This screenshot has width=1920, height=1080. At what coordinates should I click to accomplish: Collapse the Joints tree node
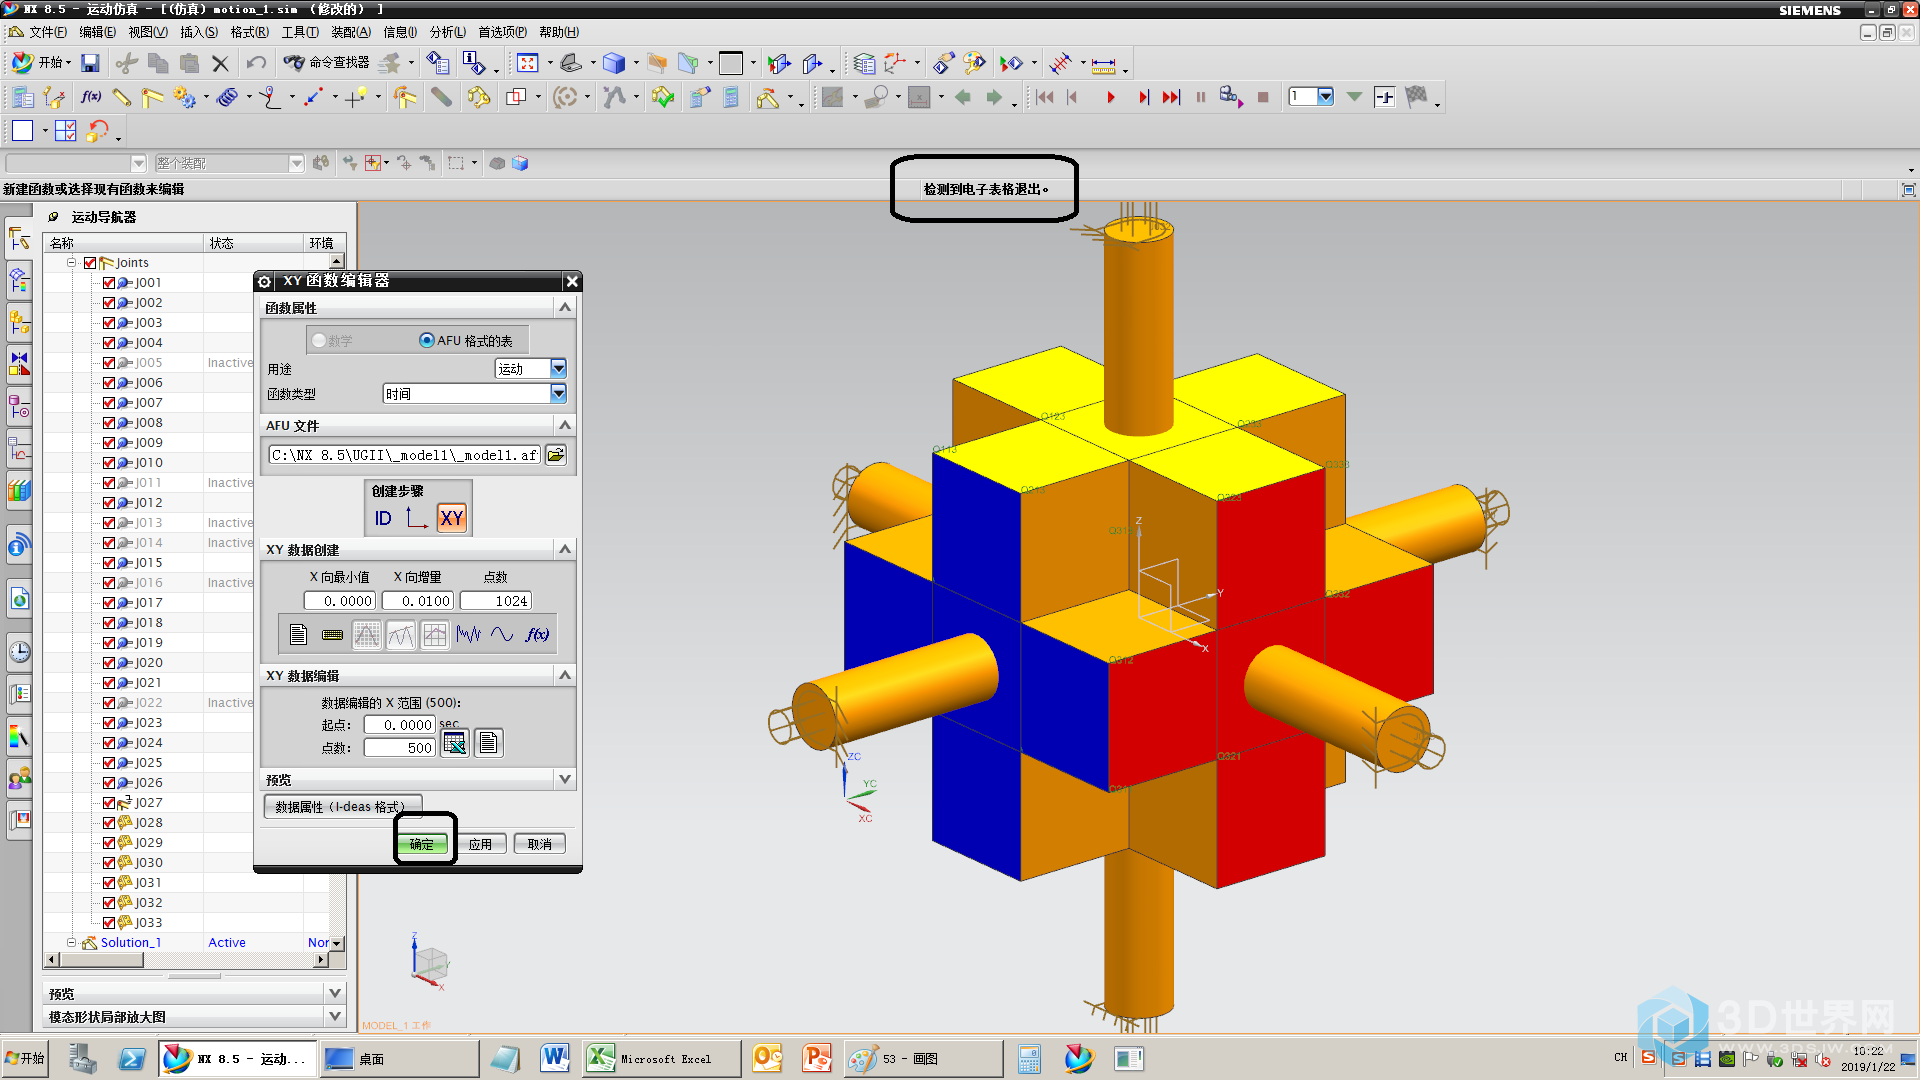coord(72,263)
